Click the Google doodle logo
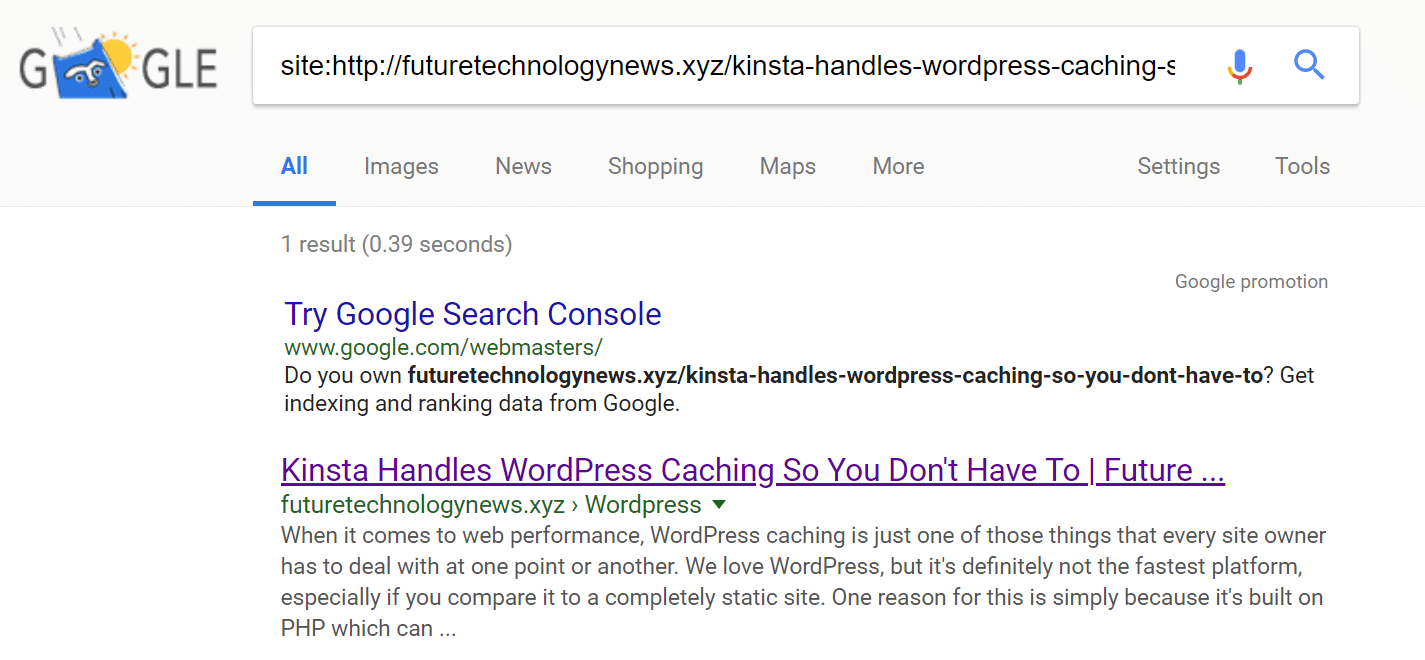Screen dimensions: 1425x660 [117, 65]
